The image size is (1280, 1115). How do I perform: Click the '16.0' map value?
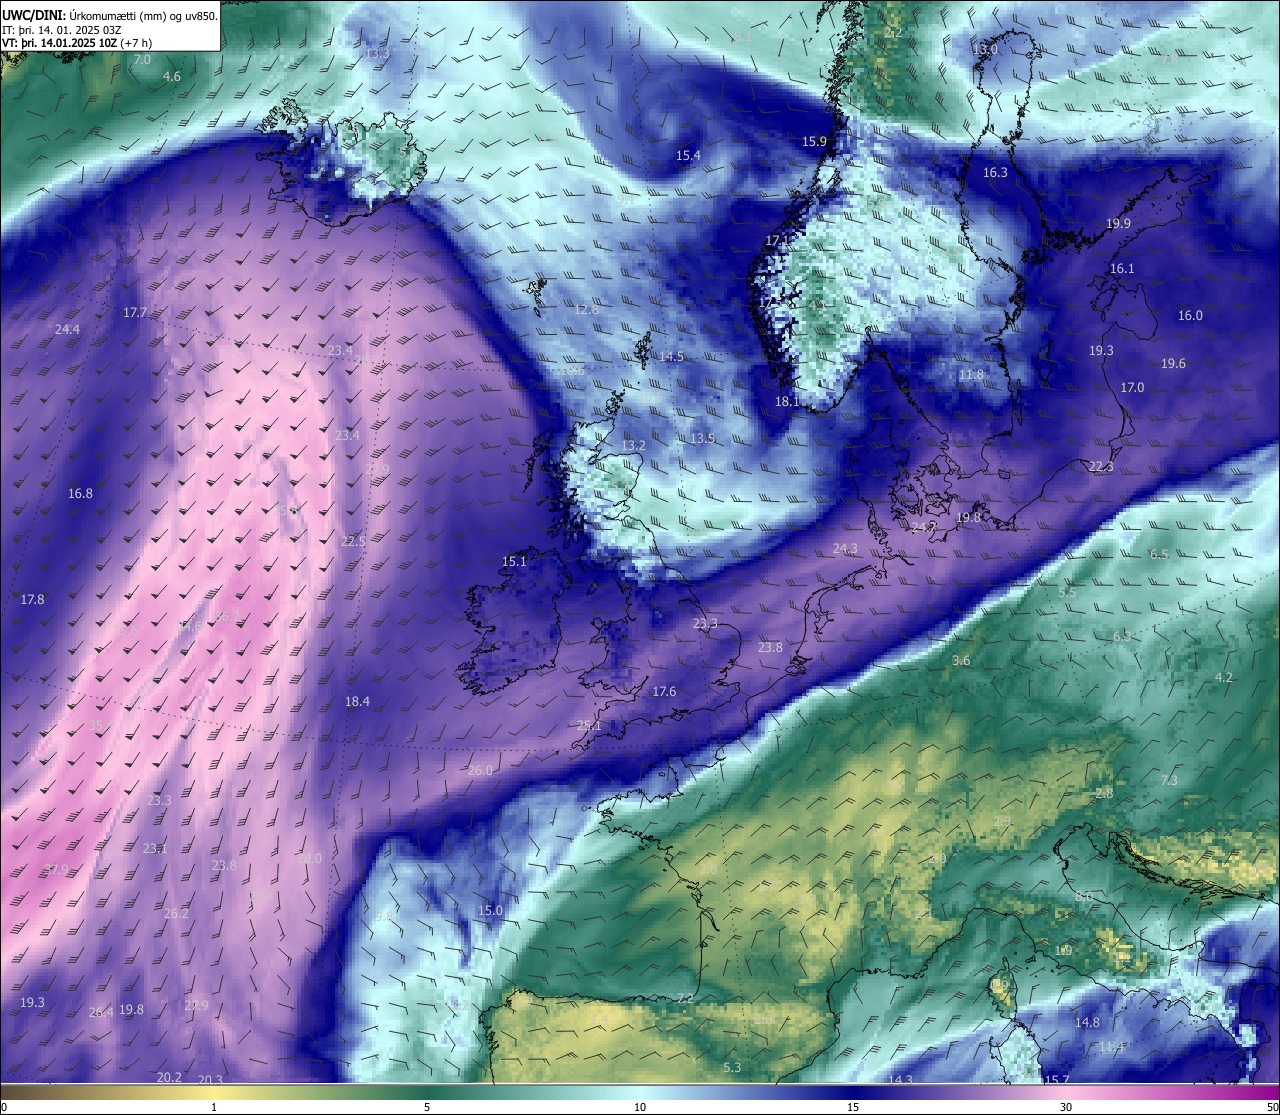pos(1190,315)
